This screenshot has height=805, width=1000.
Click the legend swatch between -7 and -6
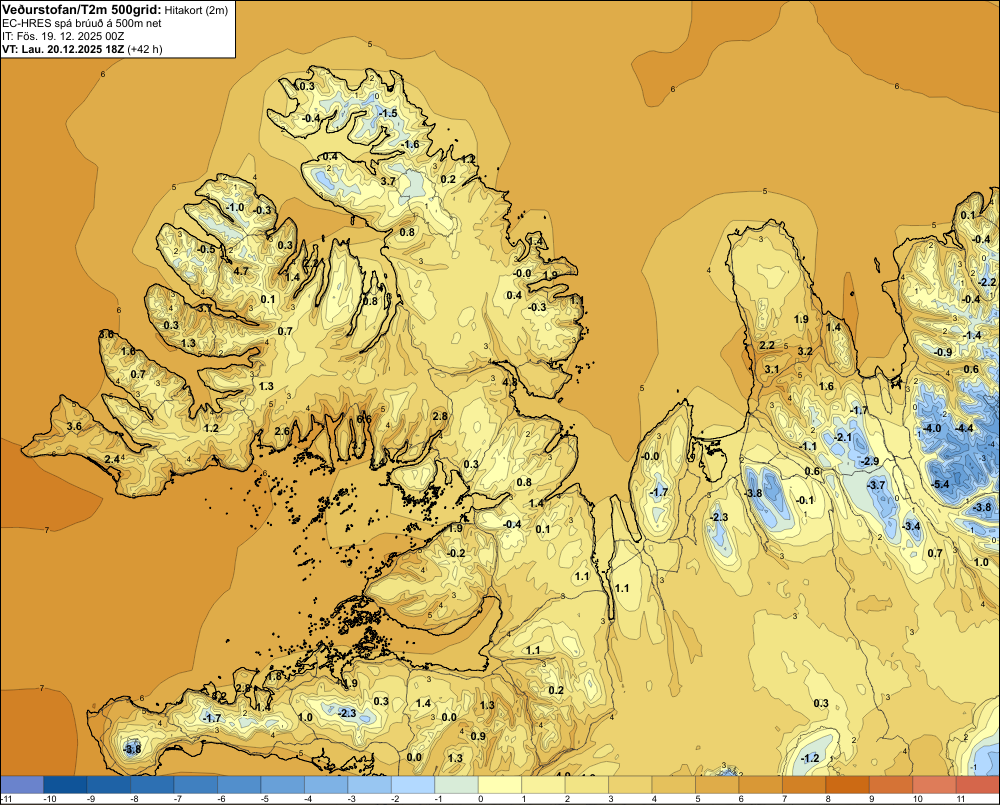196,784
